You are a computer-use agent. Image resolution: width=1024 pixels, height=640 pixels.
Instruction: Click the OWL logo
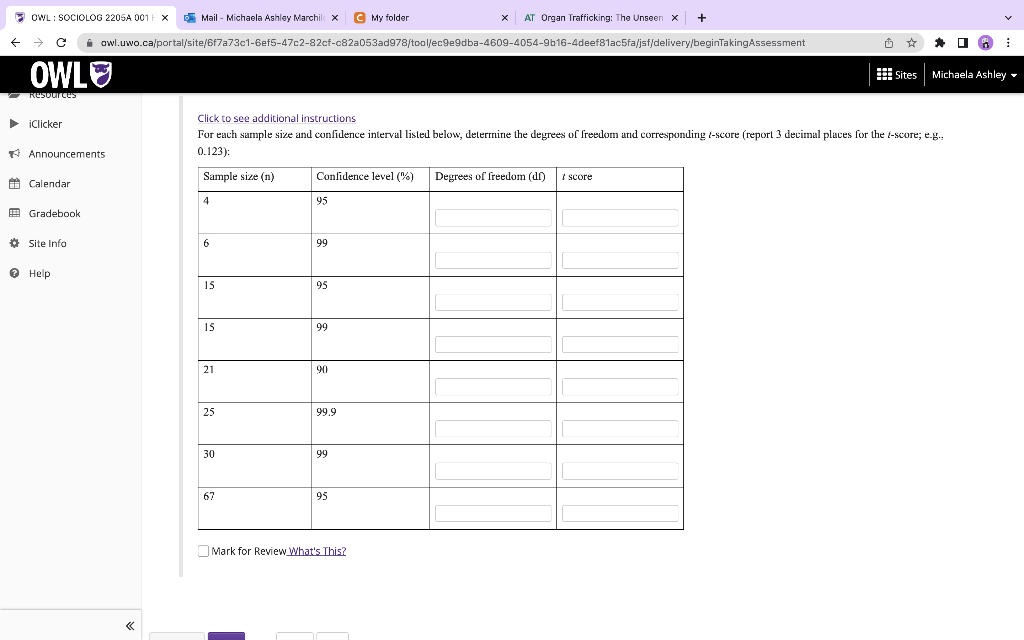[71, 74]
